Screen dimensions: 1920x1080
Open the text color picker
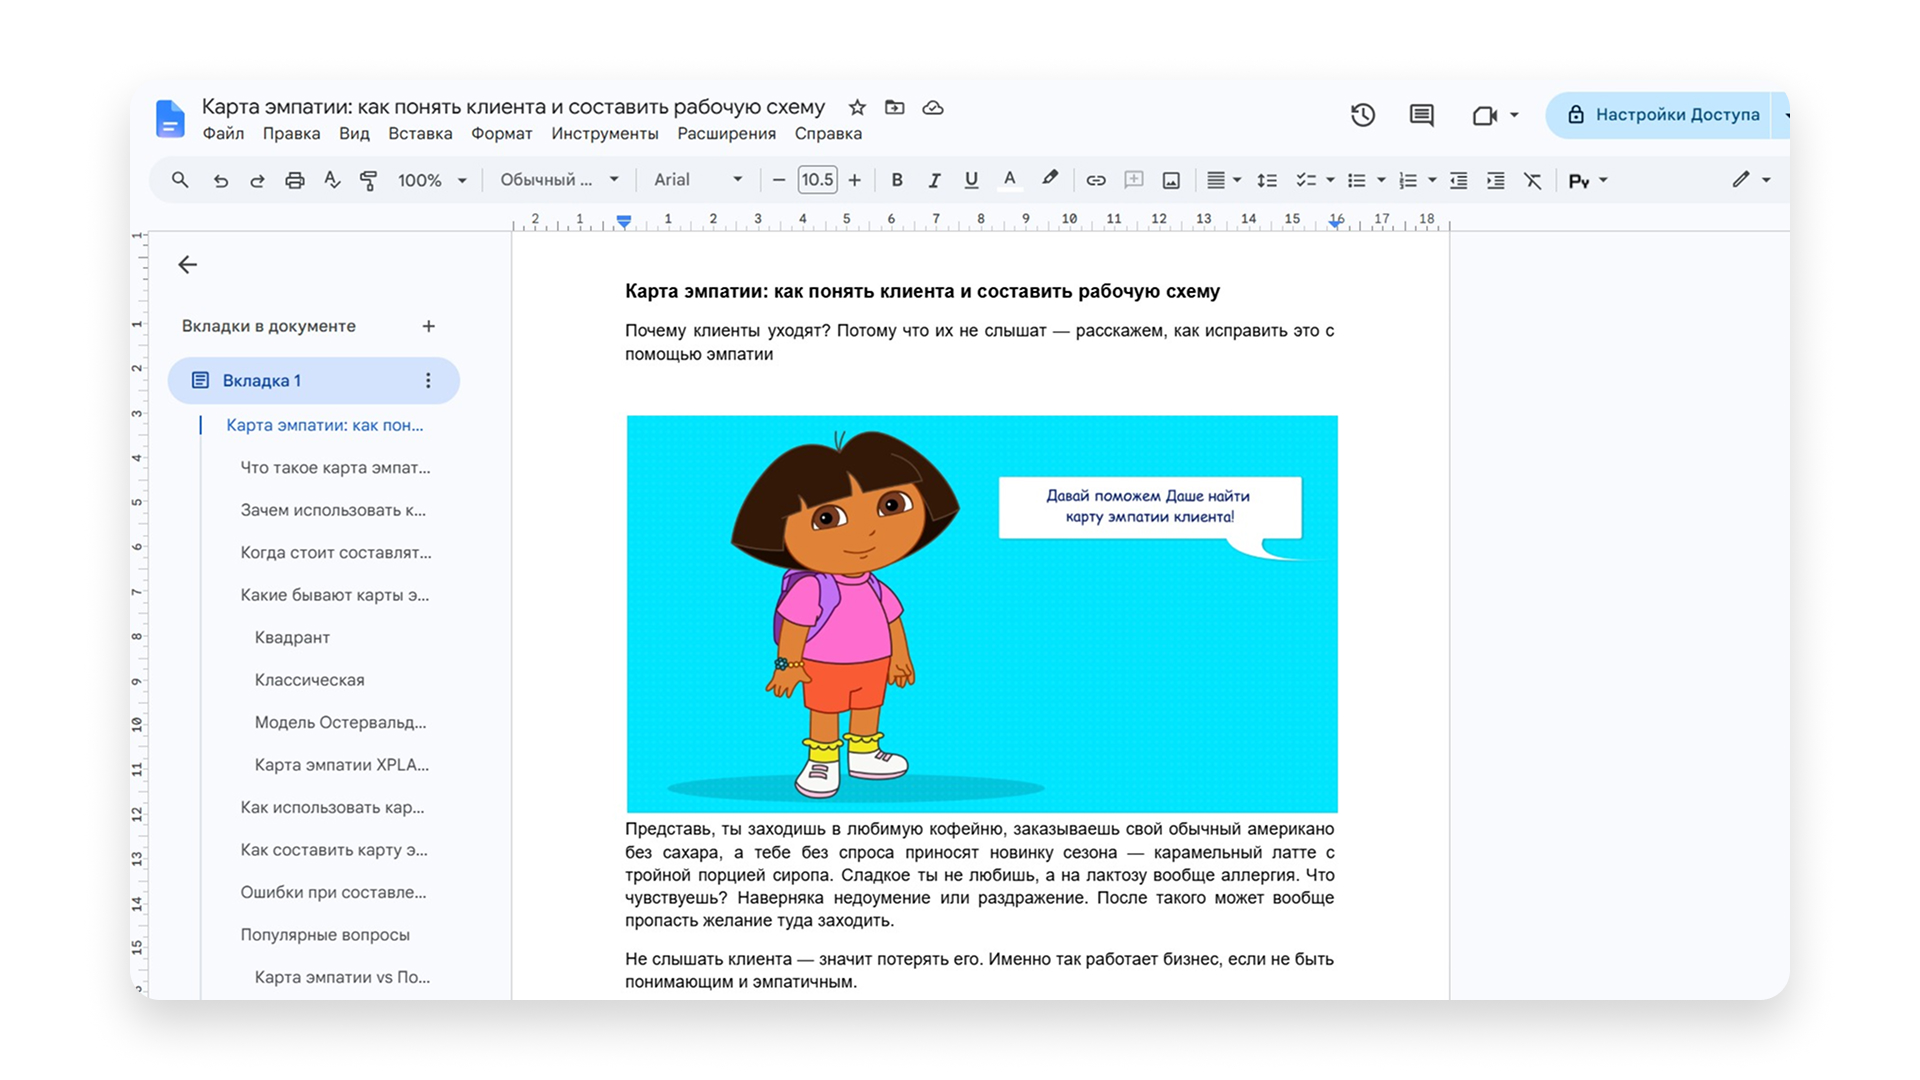click(x=1010, y=180)
